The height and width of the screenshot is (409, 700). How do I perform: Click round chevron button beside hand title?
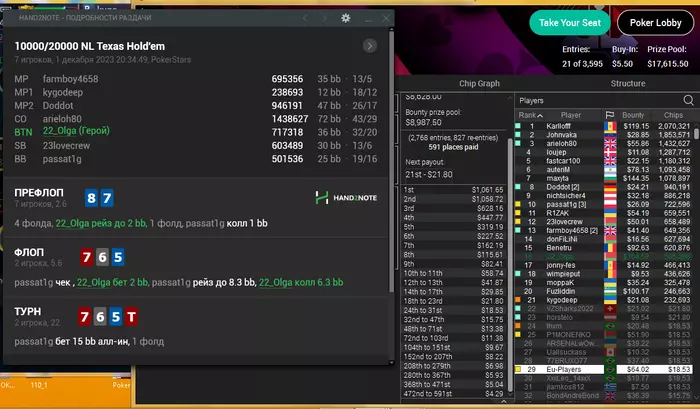[x=370, y=46]
